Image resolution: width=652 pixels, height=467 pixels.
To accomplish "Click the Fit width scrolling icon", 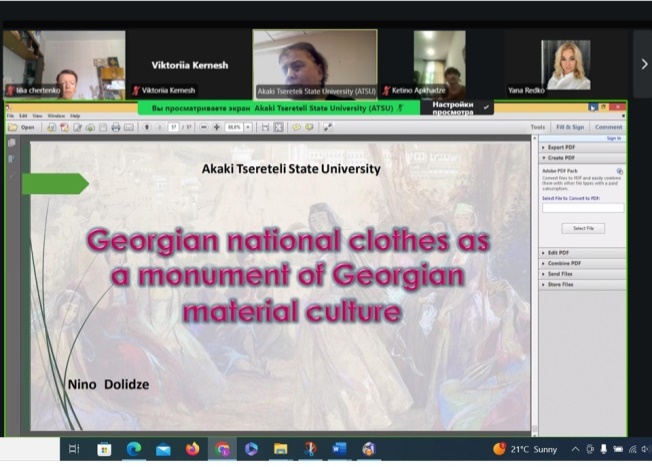I will 265,127.
